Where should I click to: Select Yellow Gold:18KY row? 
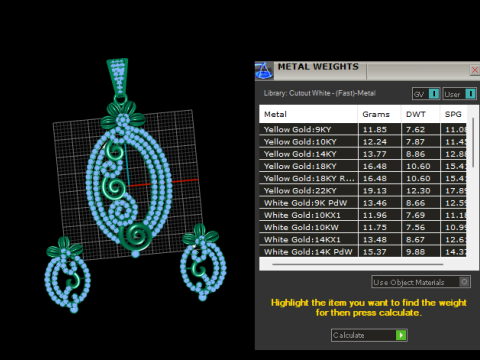coord(363,166)
